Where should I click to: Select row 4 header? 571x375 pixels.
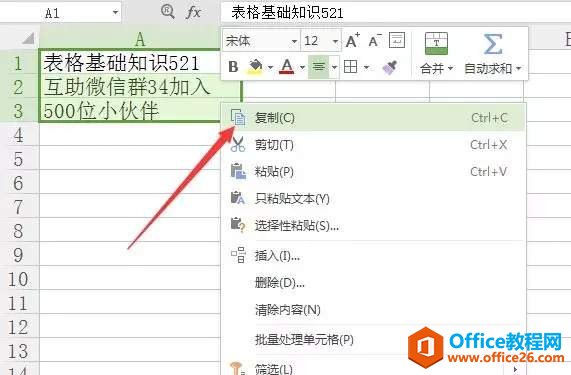tap(19, 135)
